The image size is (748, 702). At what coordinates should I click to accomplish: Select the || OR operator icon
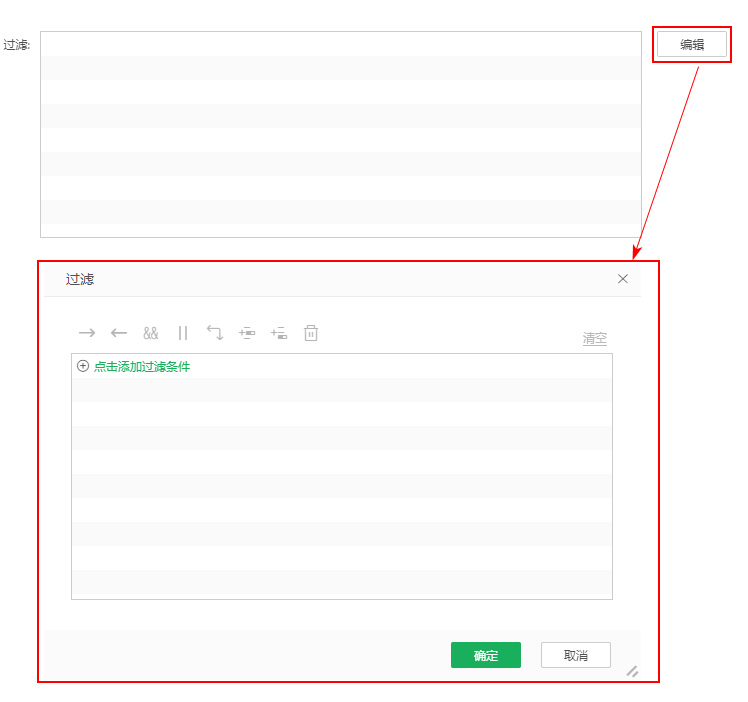tap(183, 333)
